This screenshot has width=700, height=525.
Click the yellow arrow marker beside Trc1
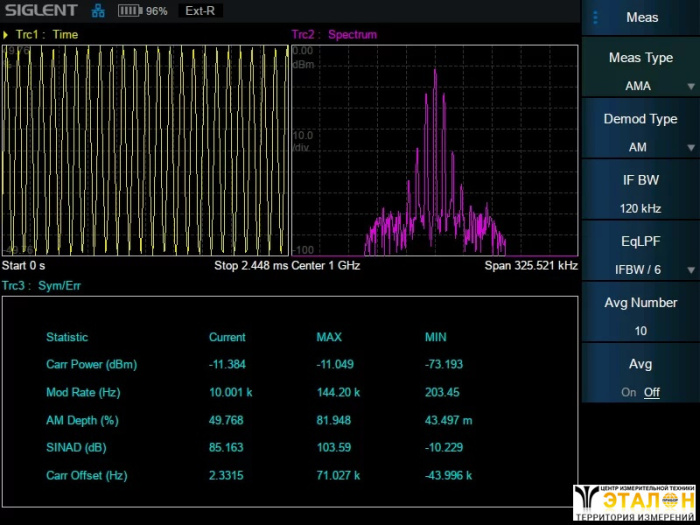point(7,34)
